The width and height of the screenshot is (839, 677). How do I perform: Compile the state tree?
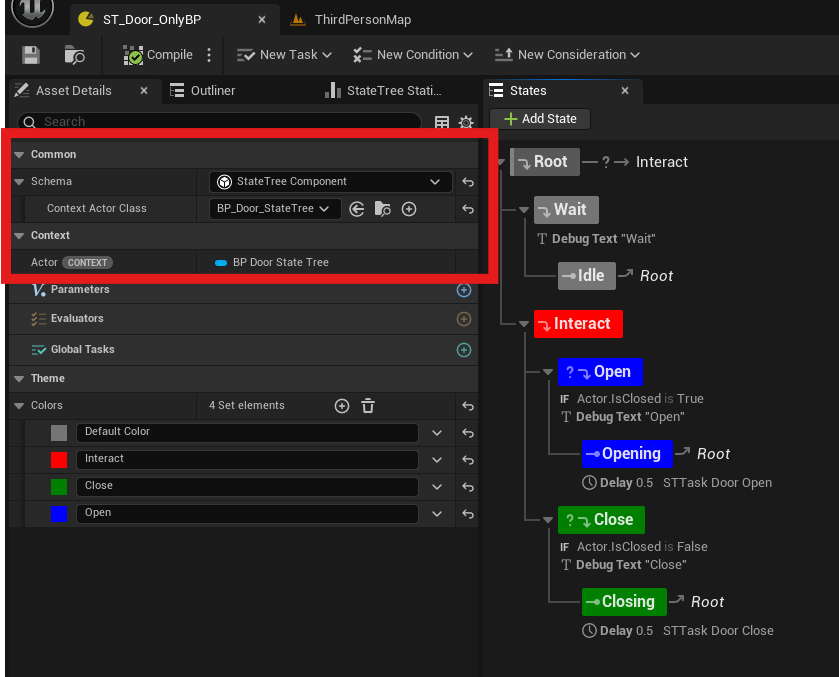155,55
